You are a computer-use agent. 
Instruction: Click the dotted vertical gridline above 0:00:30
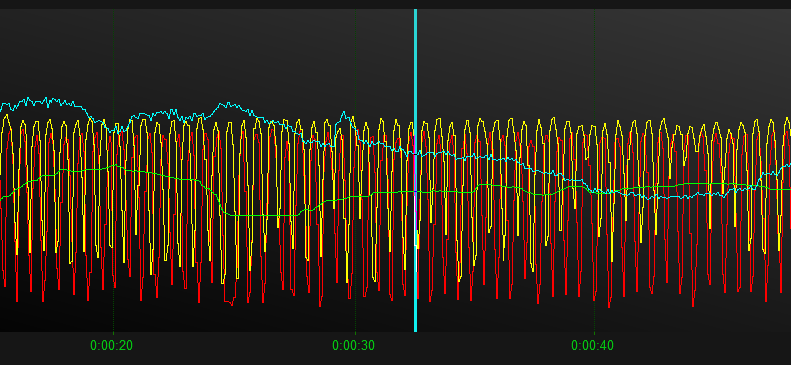click(x=355, y=170)
